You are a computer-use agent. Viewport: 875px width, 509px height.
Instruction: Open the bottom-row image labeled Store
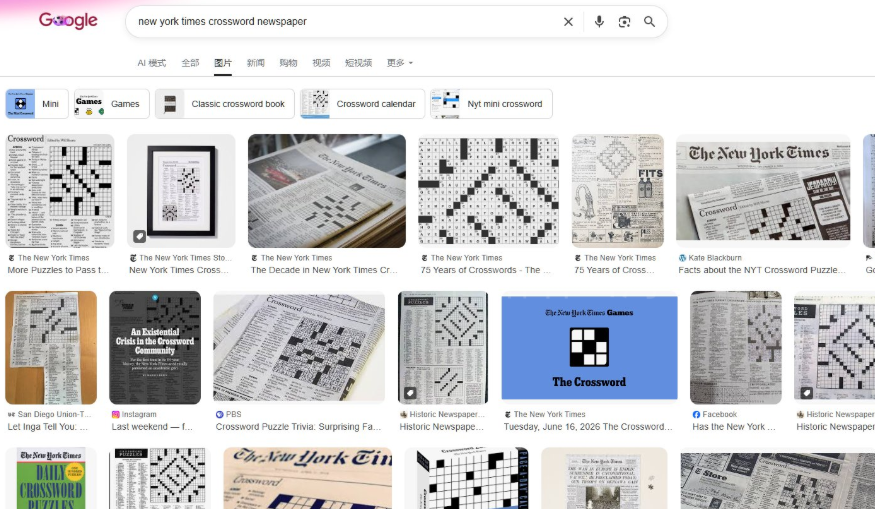(777, 481)
